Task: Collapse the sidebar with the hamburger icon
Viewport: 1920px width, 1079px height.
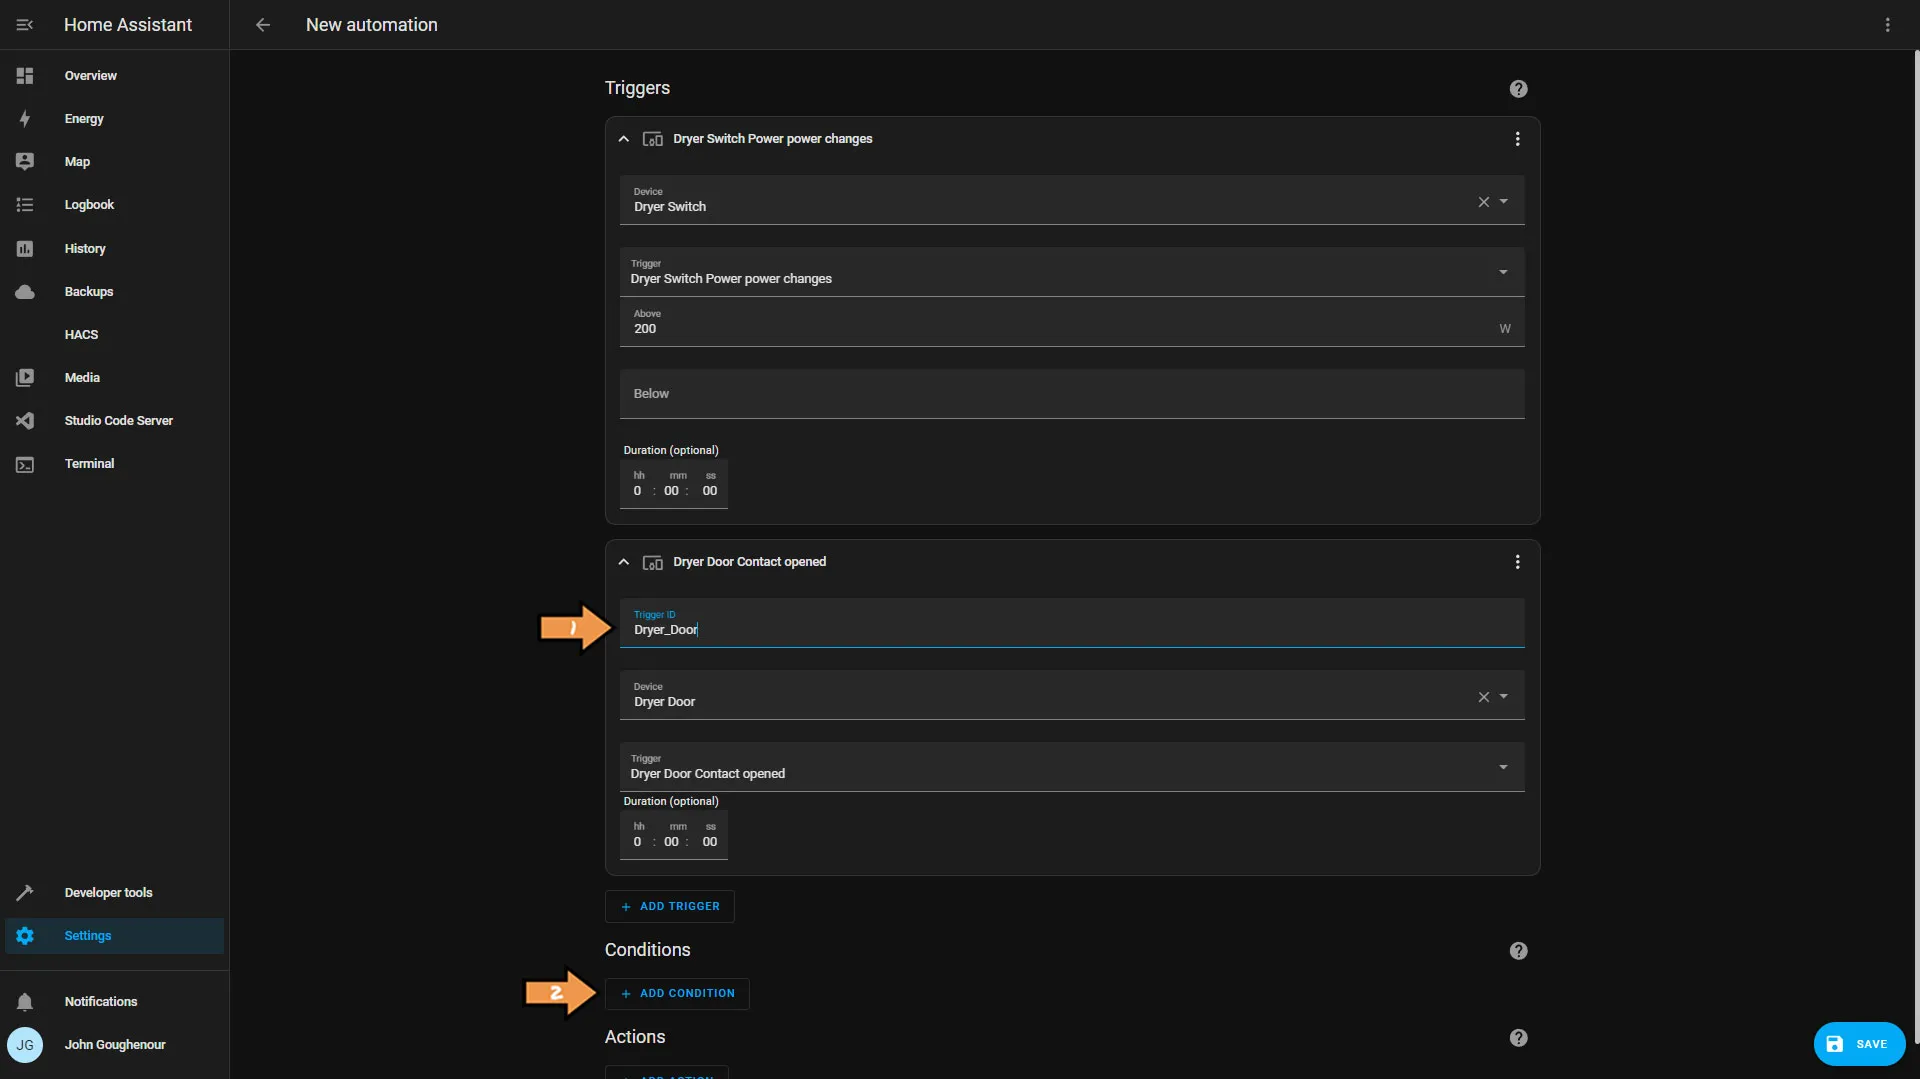Action: coord(25,25)
